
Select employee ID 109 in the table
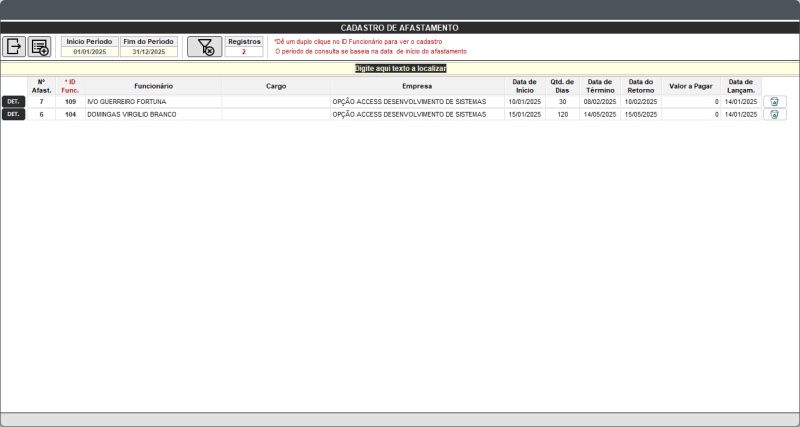tap(70, 102)
